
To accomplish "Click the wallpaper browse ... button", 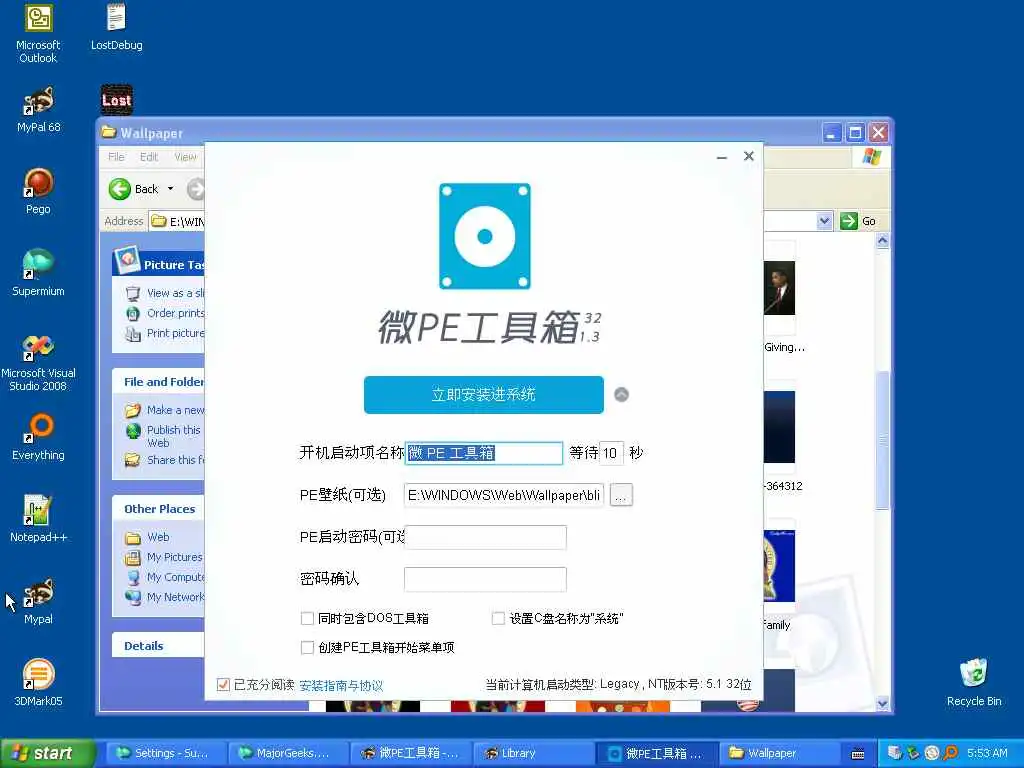I will [x=621, y=496].
